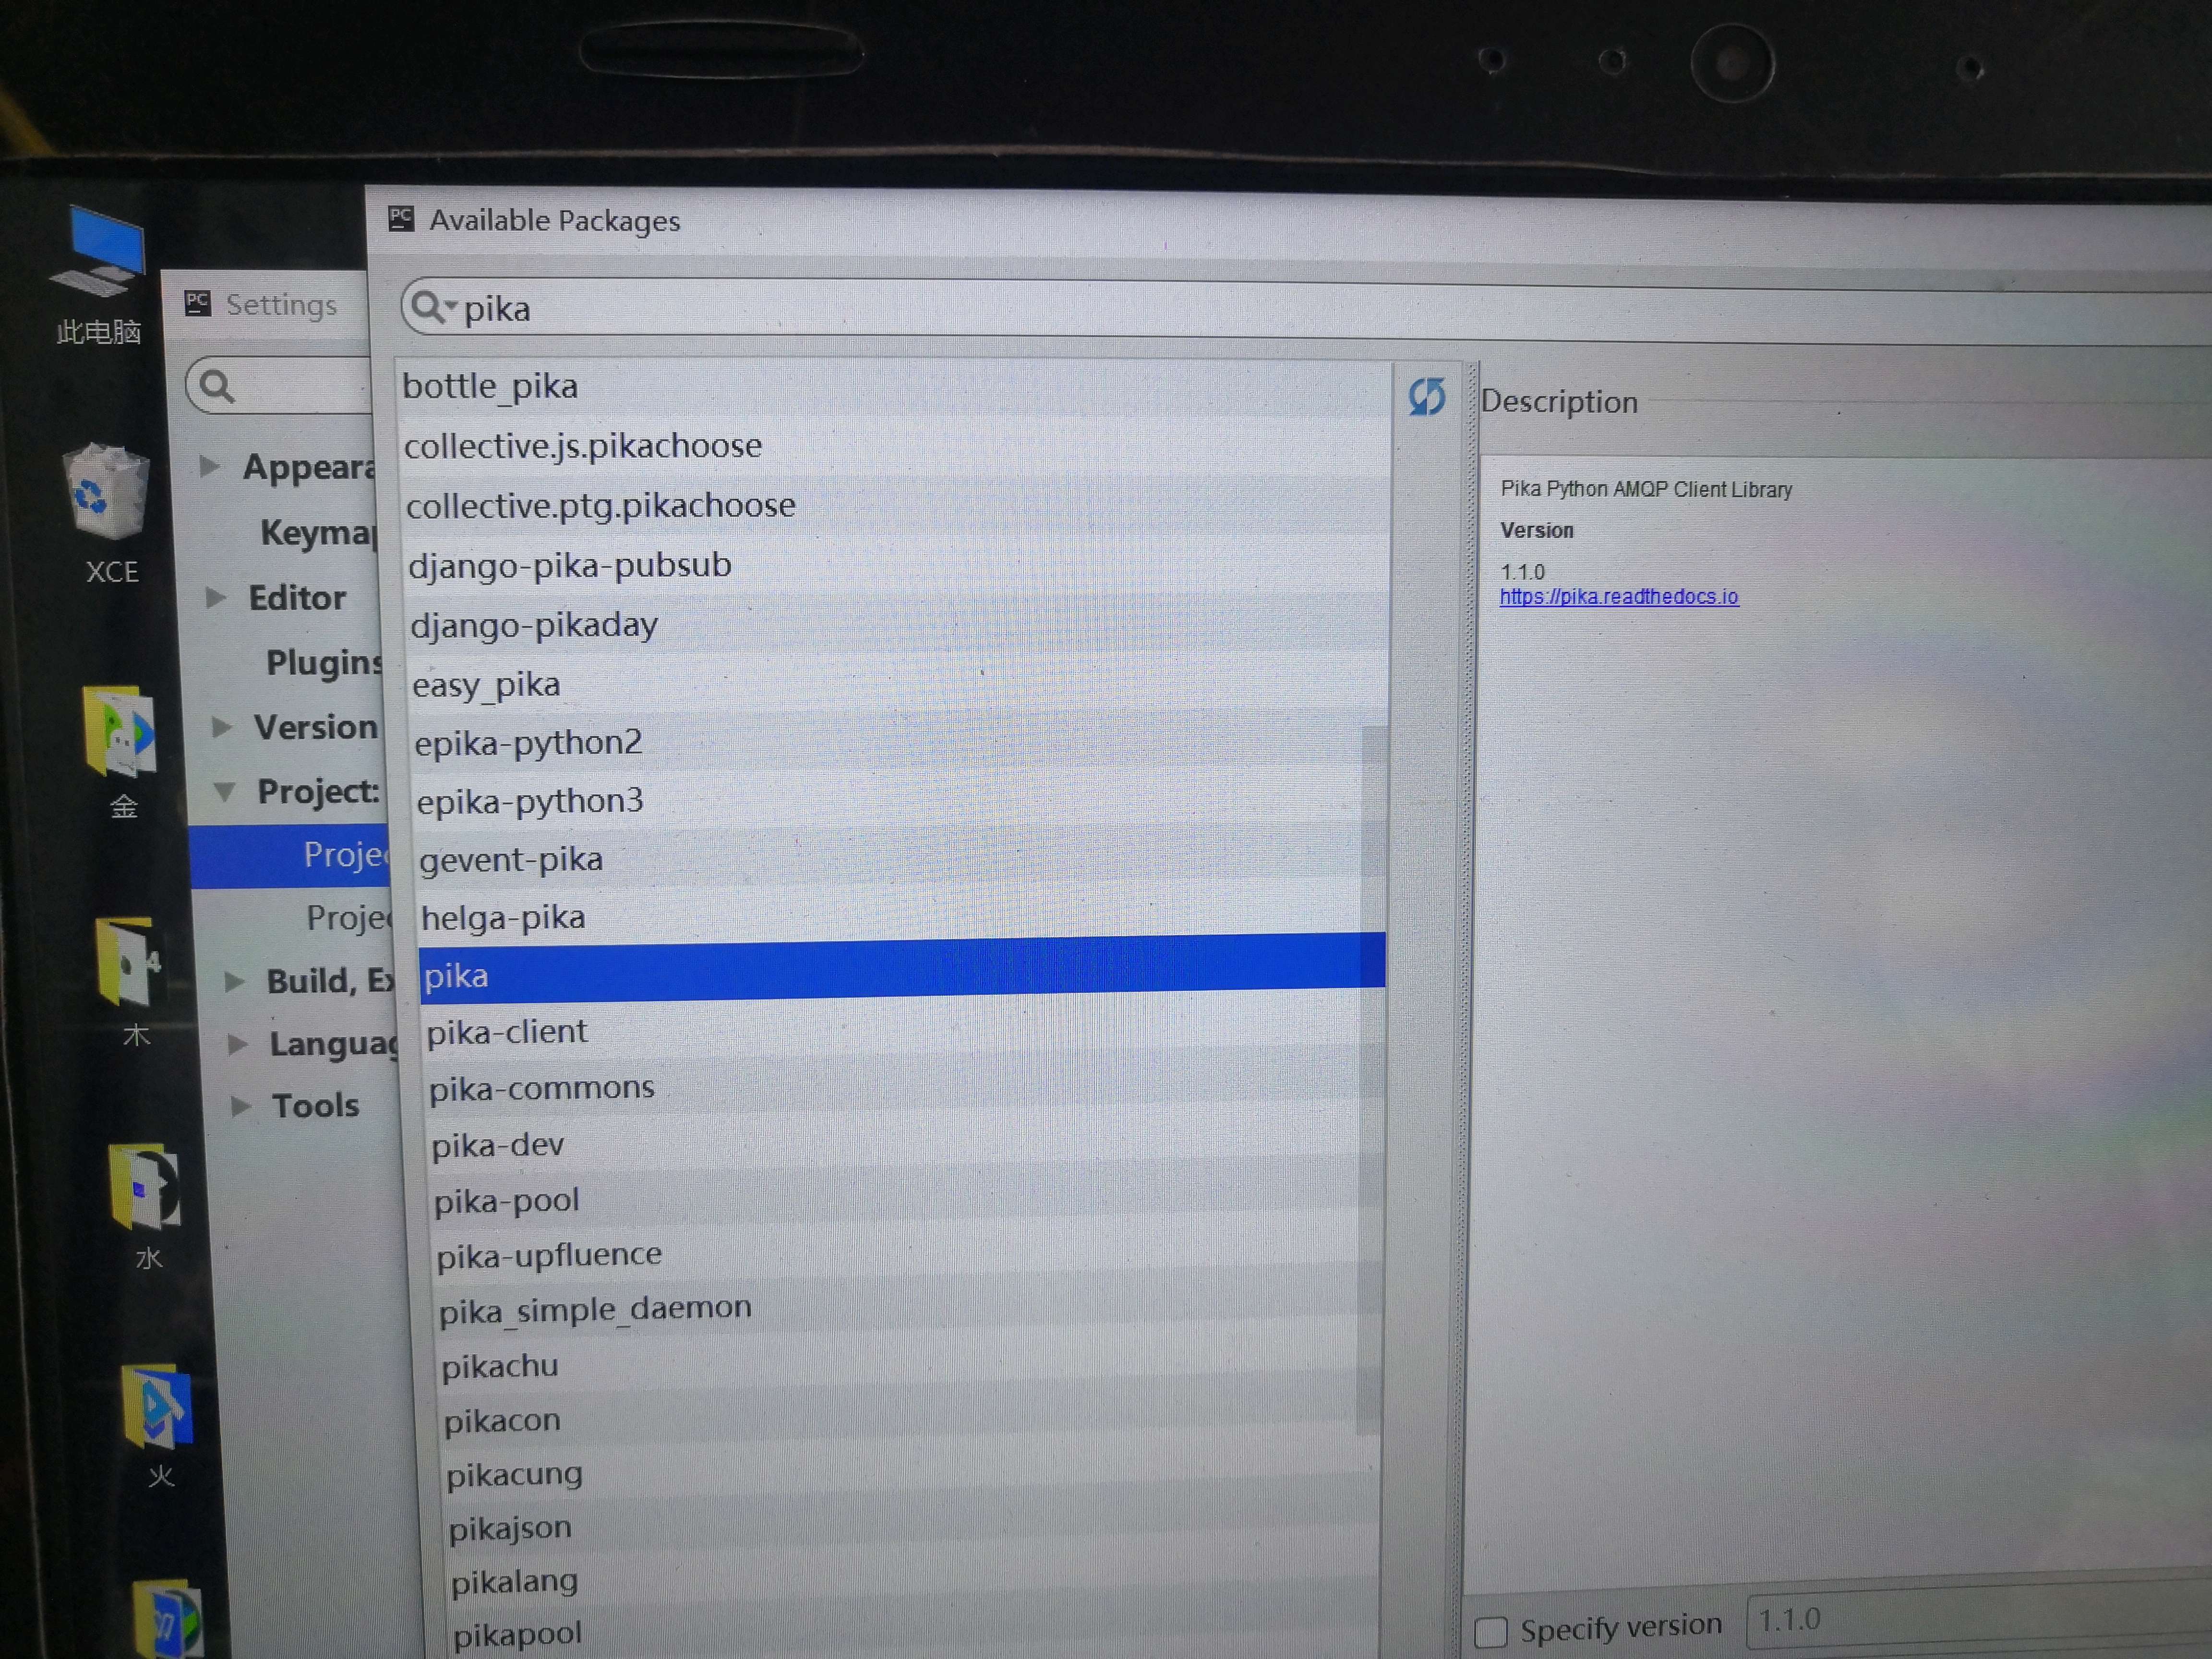Select the collective.js.pikachoose package
2212x1659 pixels.
pyautogui.click(x=896, y=446)
